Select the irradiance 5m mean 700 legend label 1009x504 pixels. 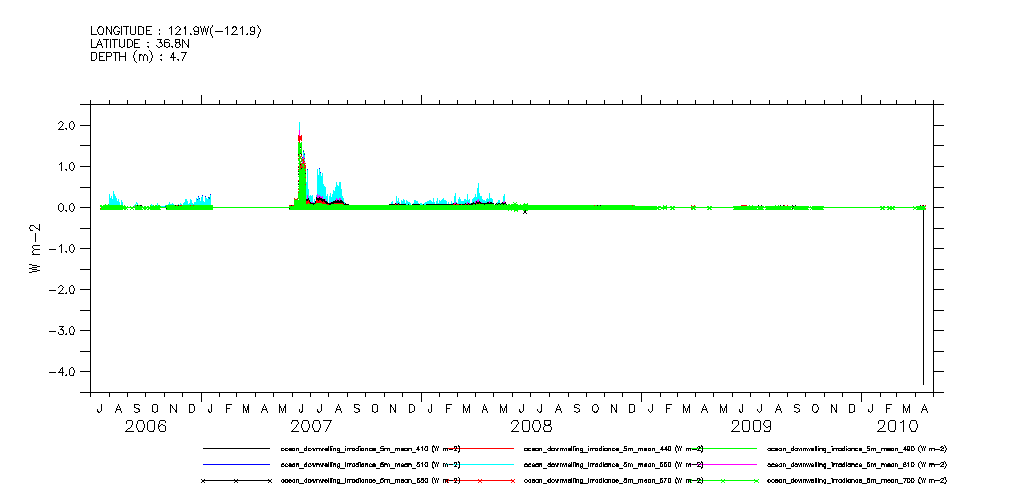pyautogui.click(x=856, y=481)
